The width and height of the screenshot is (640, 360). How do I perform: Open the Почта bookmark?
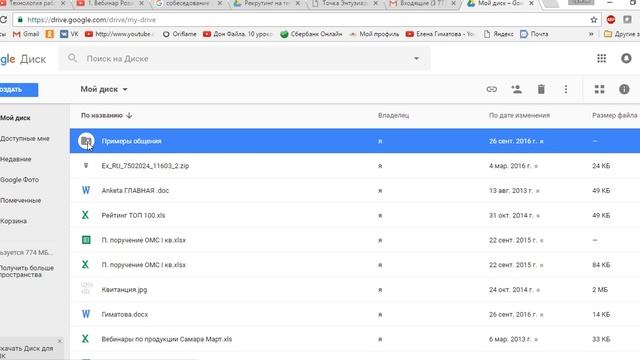(534, 34)
